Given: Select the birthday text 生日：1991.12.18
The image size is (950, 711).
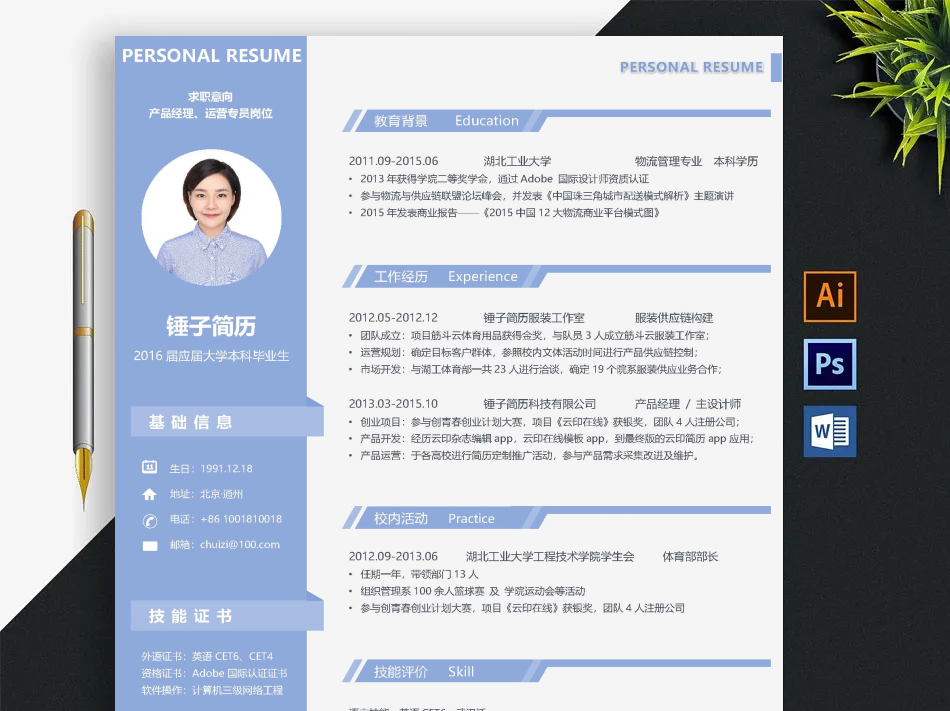Looking at the screenshot, I should (211, 468).
